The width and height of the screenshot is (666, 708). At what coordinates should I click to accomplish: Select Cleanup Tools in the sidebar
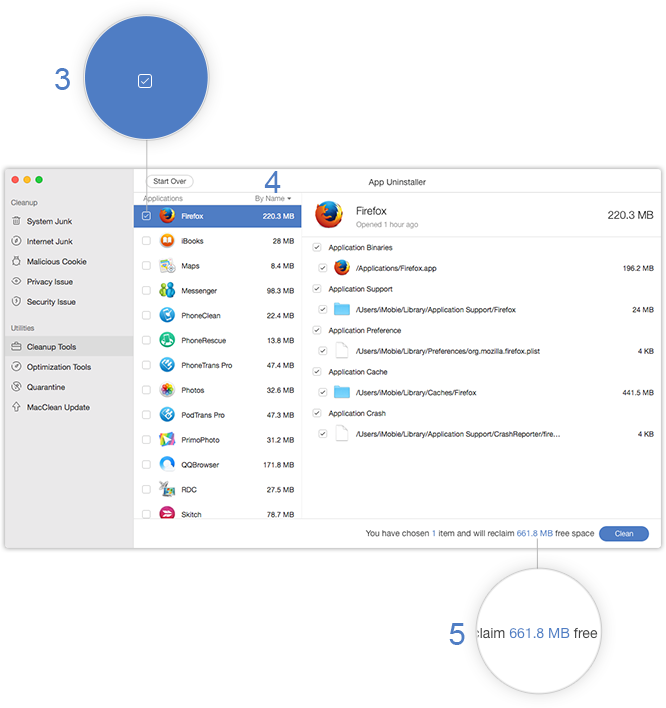point(70,346)
